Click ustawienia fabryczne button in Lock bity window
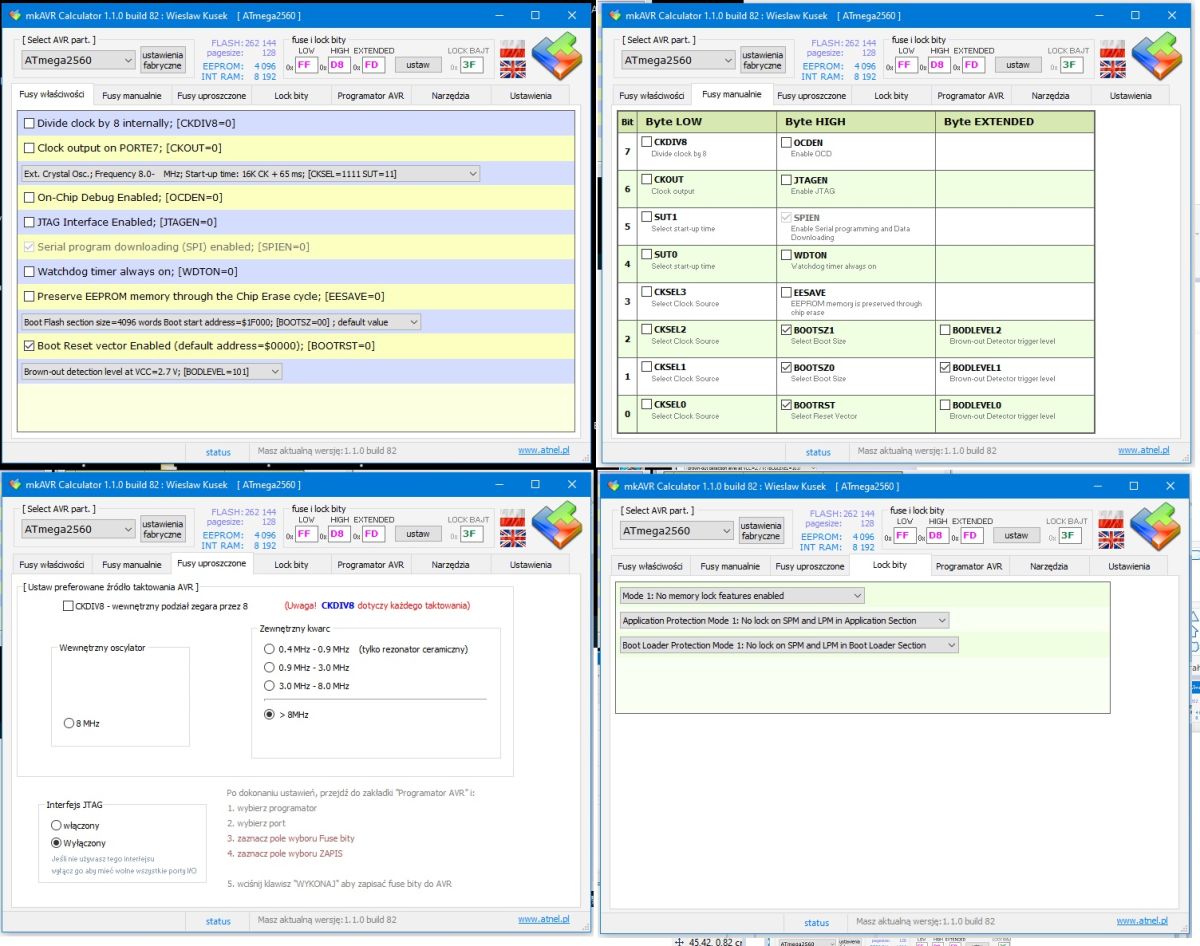The width and height of the screenshot is (1200, 946). pyautogui.click(x=760, y=530)
